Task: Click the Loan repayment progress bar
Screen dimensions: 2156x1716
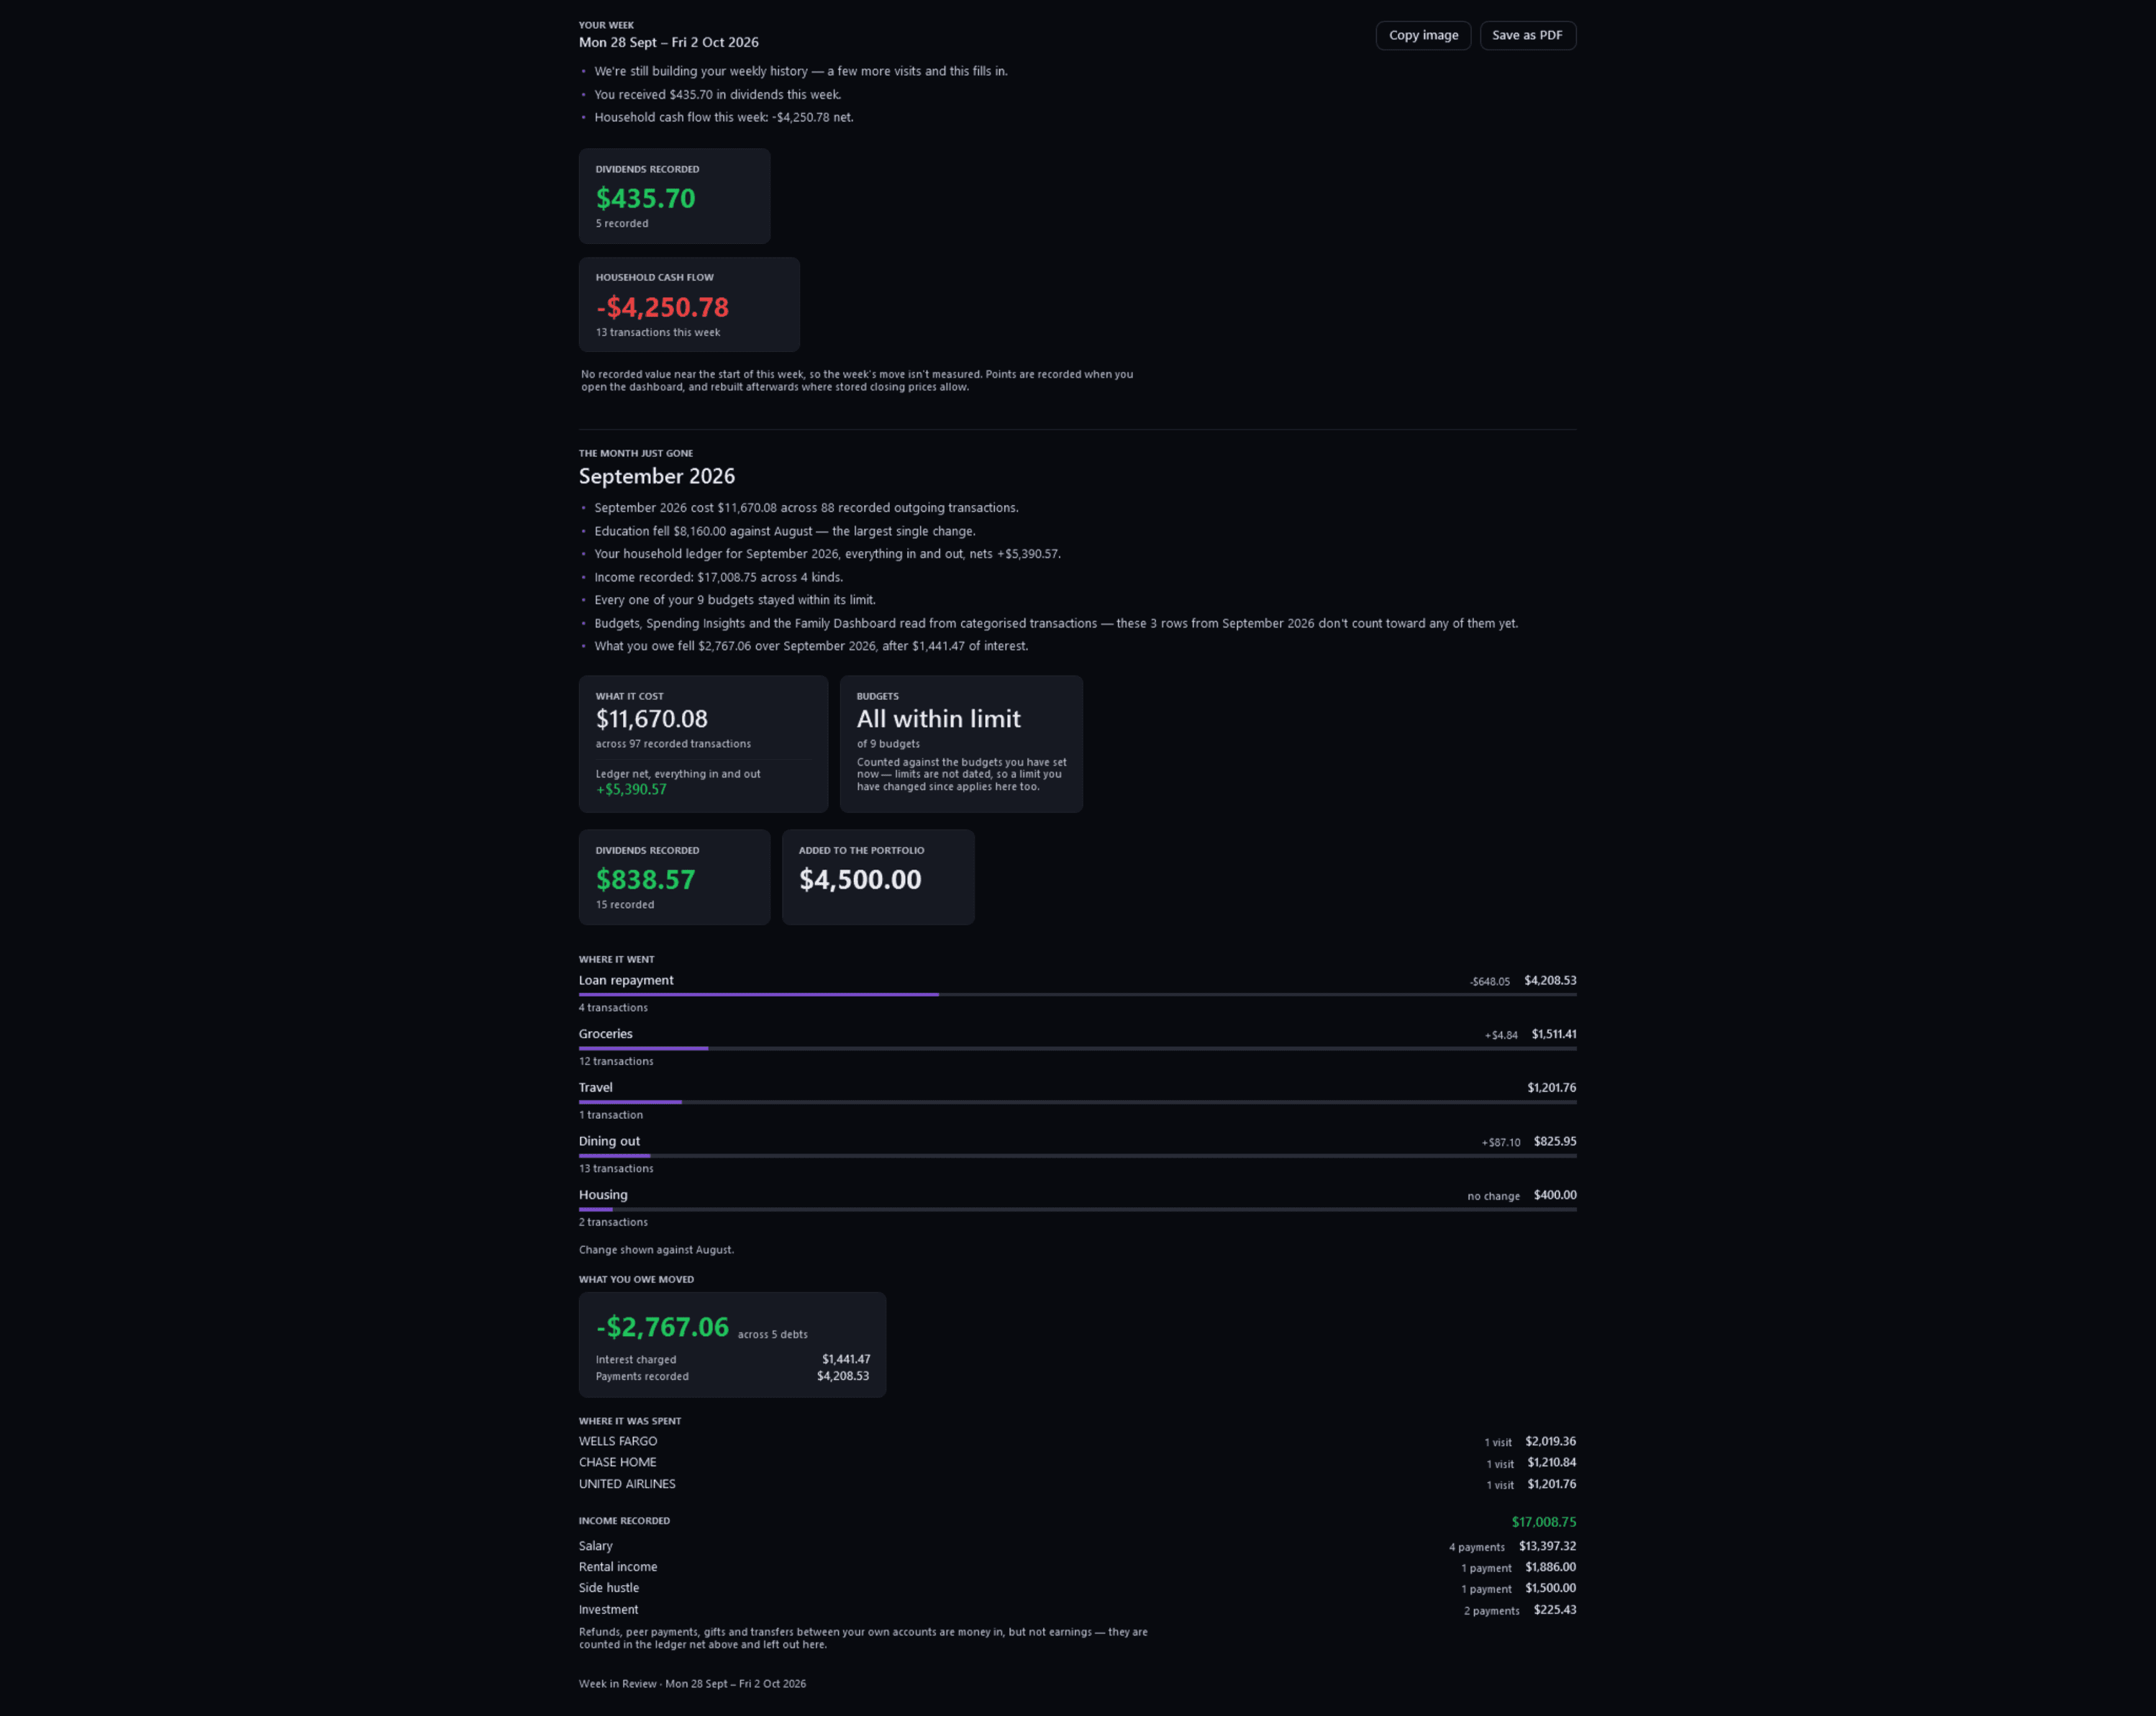Action: coord(1077,995)
